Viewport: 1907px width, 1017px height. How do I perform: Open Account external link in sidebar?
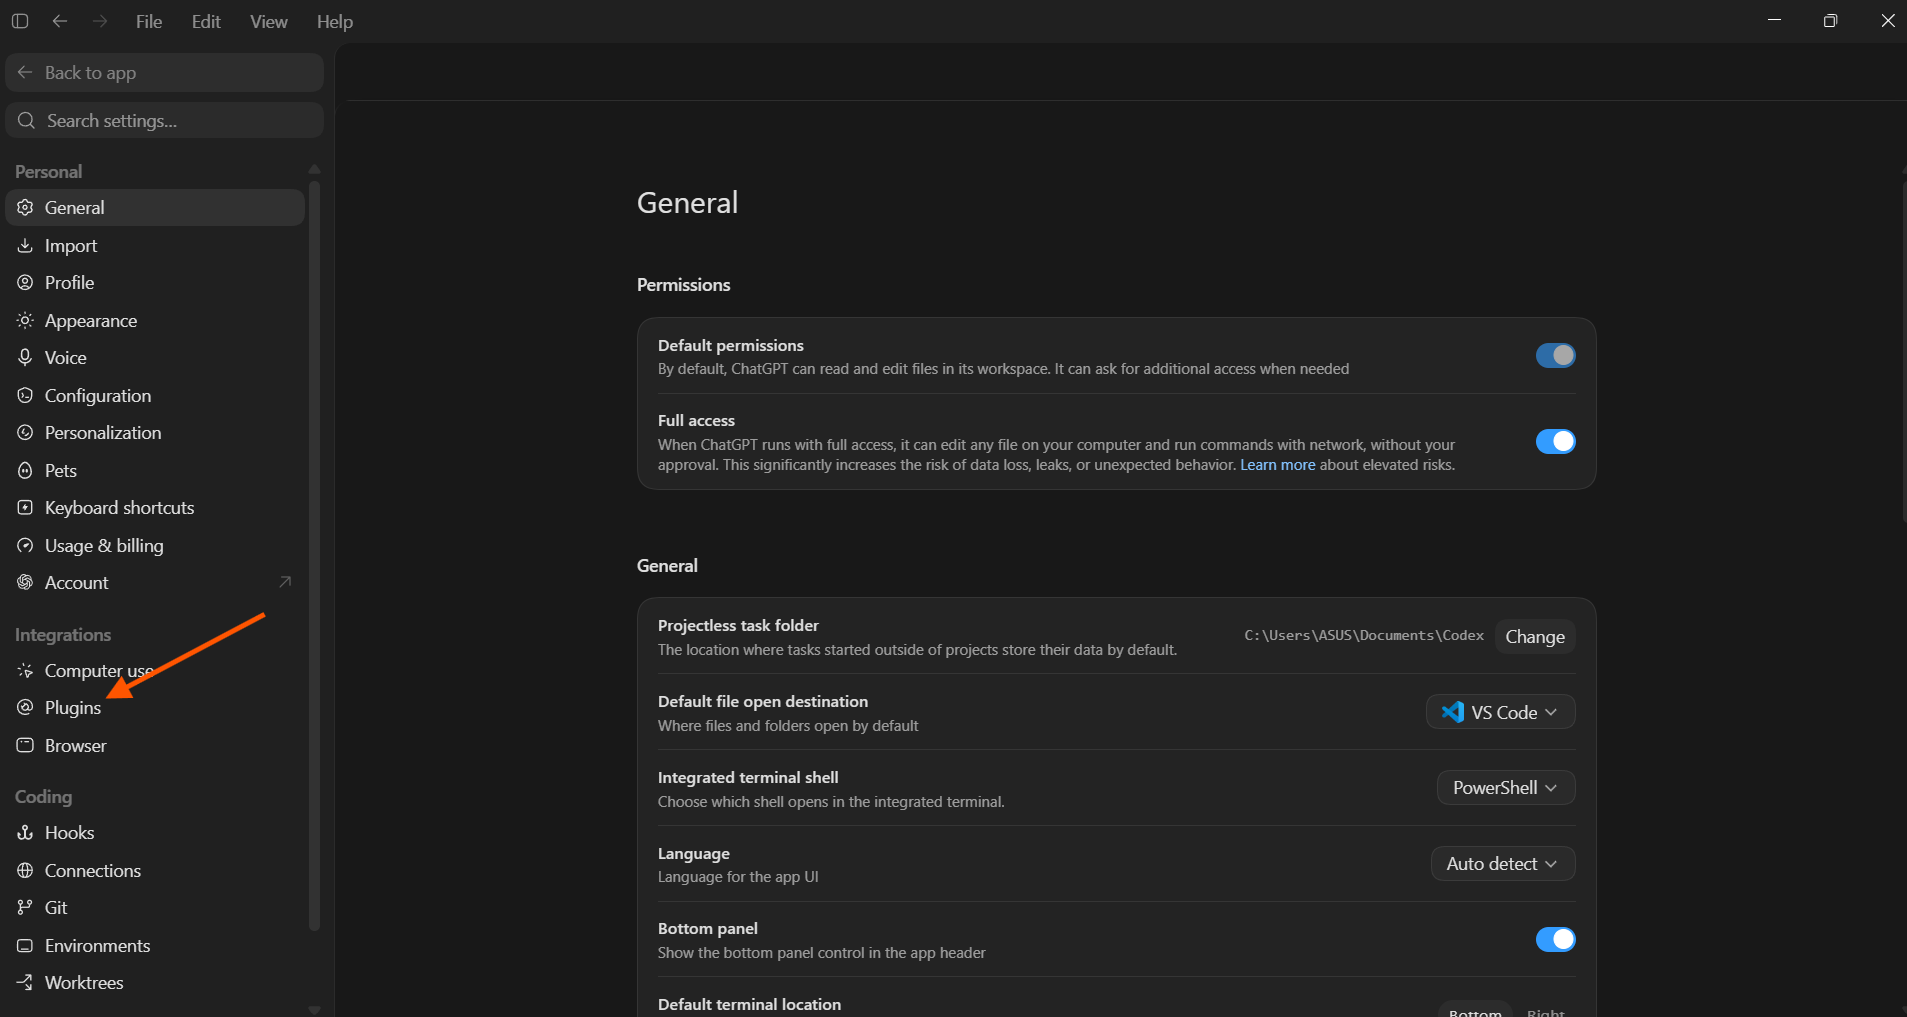coord(285,582)
